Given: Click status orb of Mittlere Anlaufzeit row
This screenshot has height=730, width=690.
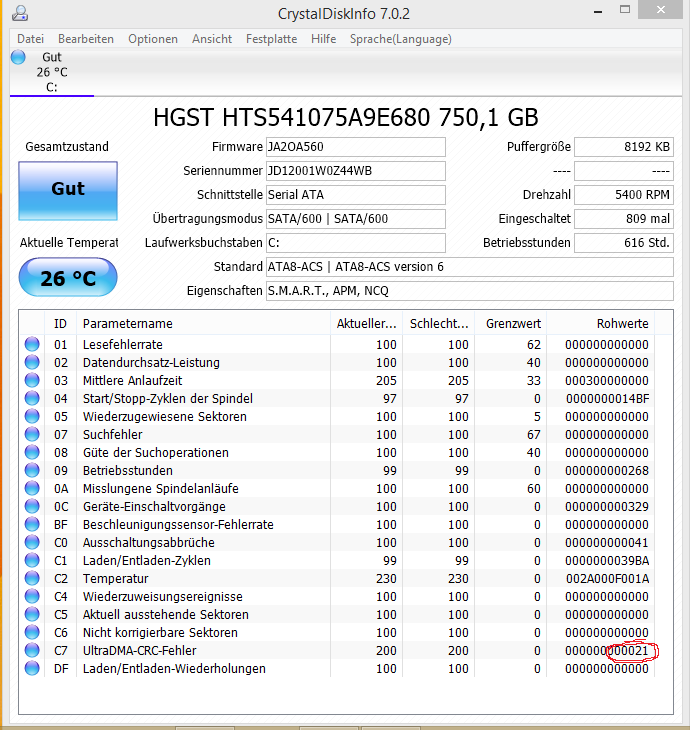Looking at the screenshot, I should pyautogui.click(x=32, y=380).
